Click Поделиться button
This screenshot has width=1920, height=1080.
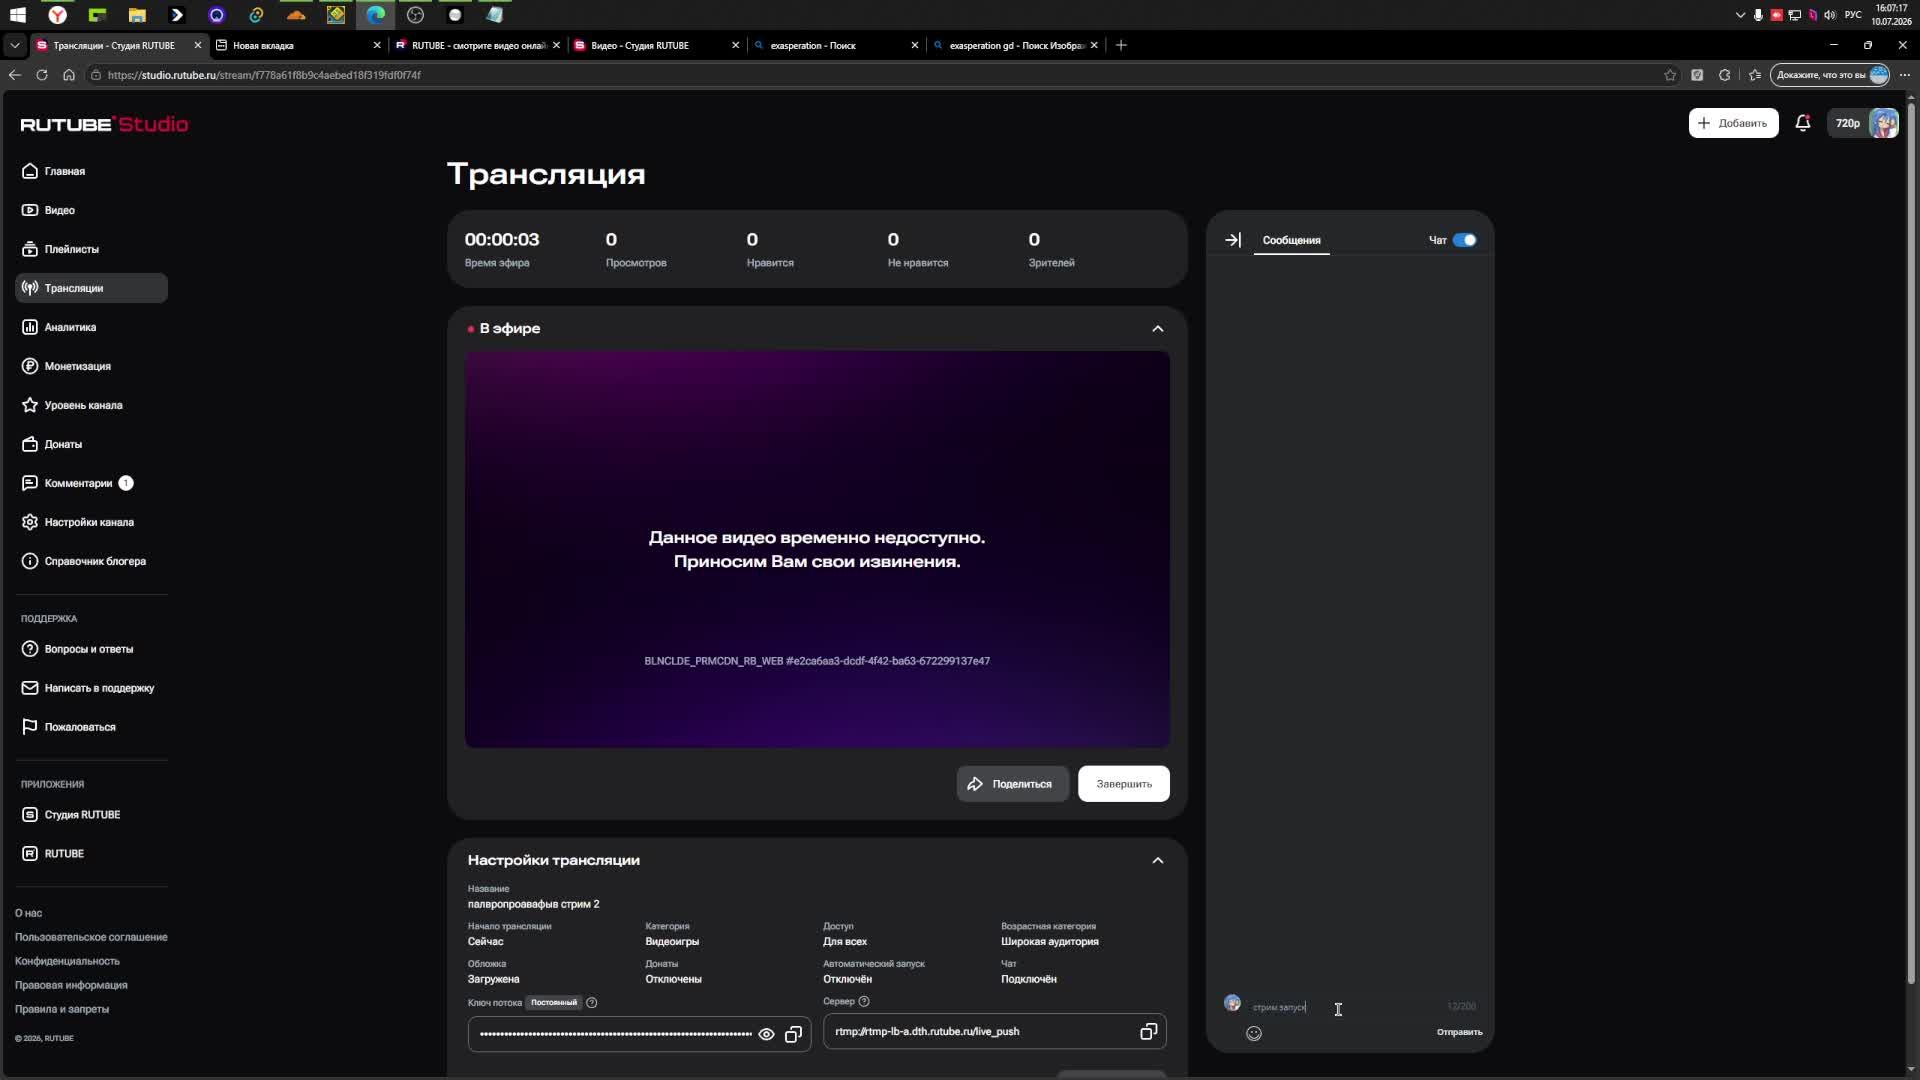tap(1012, 784)
